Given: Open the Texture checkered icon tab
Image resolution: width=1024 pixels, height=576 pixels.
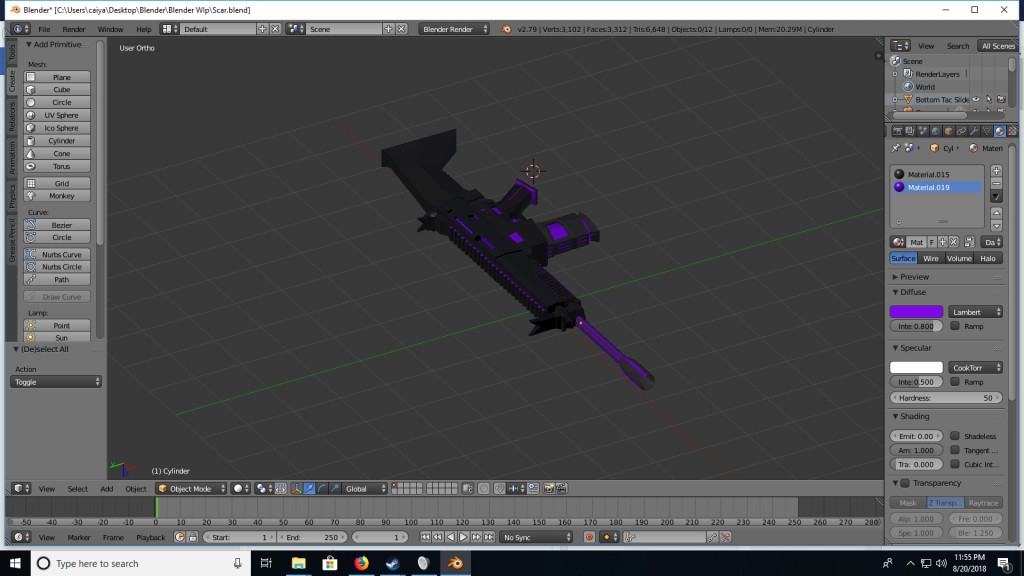Looking at the screenshot, I should (1012, 130).
